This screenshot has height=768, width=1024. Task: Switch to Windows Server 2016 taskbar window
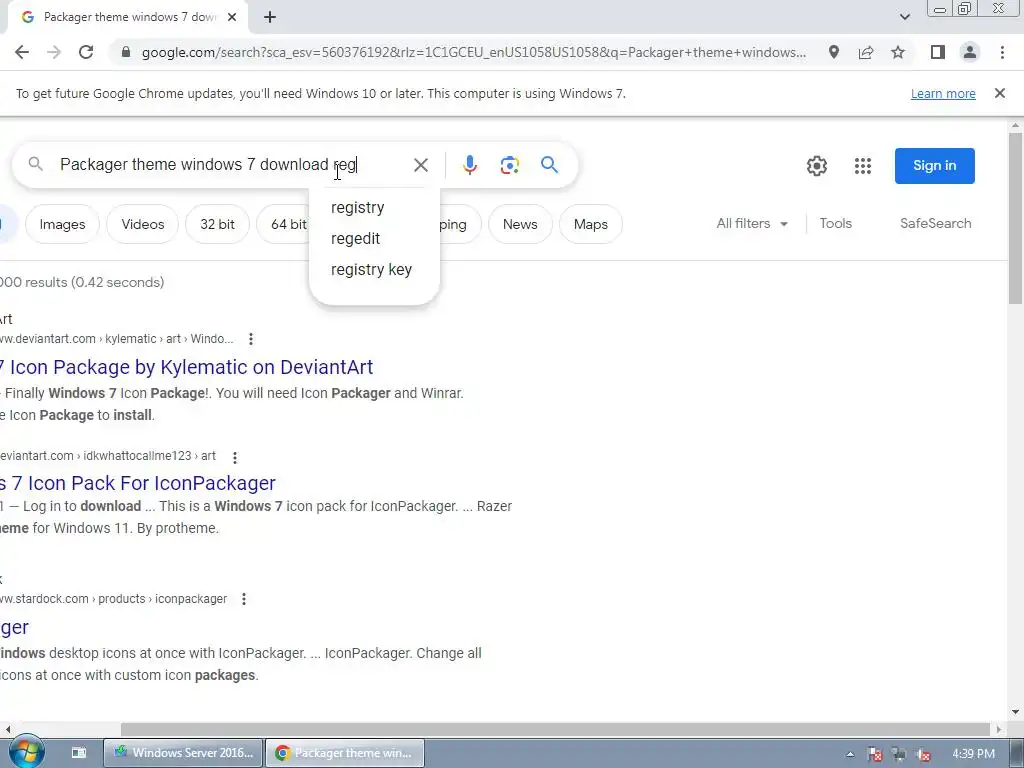[x=184, y=753]
